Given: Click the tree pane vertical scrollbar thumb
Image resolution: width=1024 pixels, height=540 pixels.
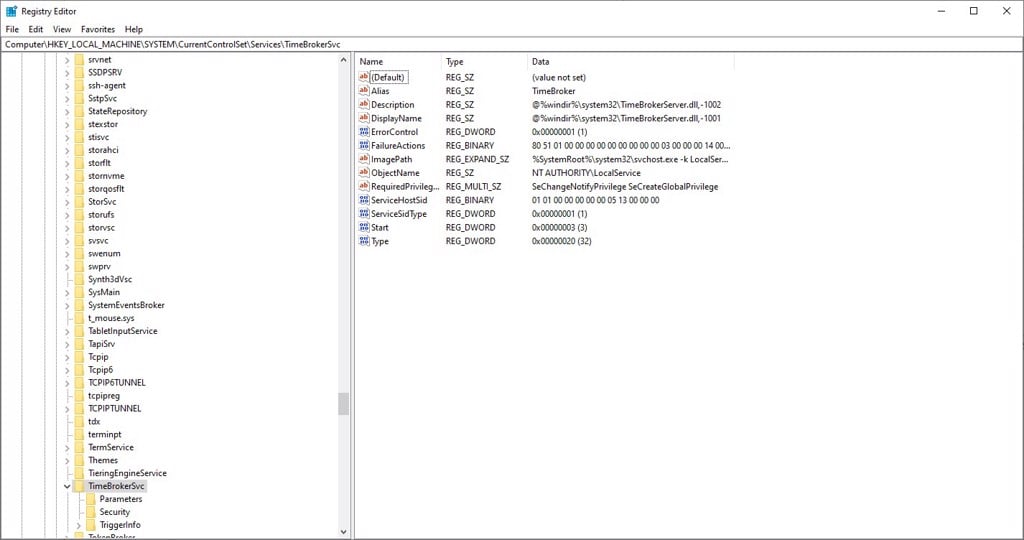Looking at the screenshot, I should click(x=344, y=404).
